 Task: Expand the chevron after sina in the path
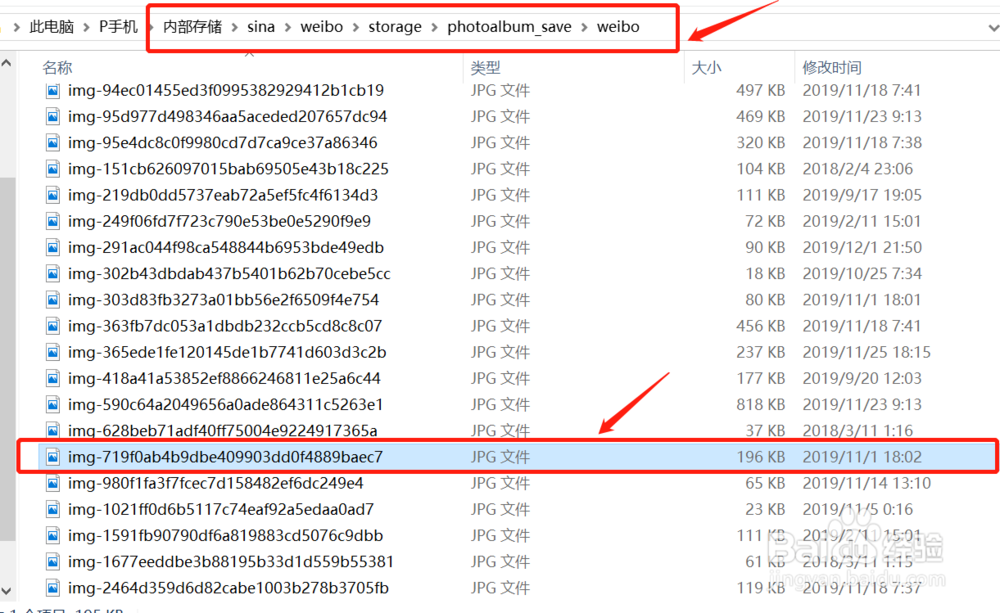pos(288,27)
